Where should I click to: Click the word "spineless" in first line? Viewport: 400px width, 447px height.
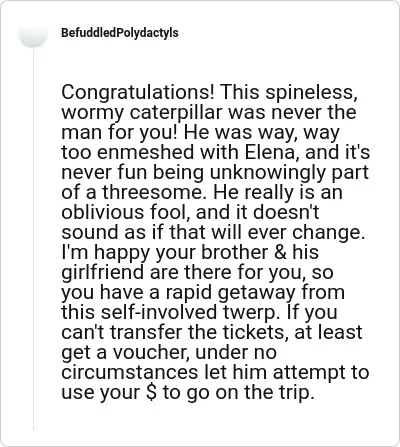click(312, 93)
